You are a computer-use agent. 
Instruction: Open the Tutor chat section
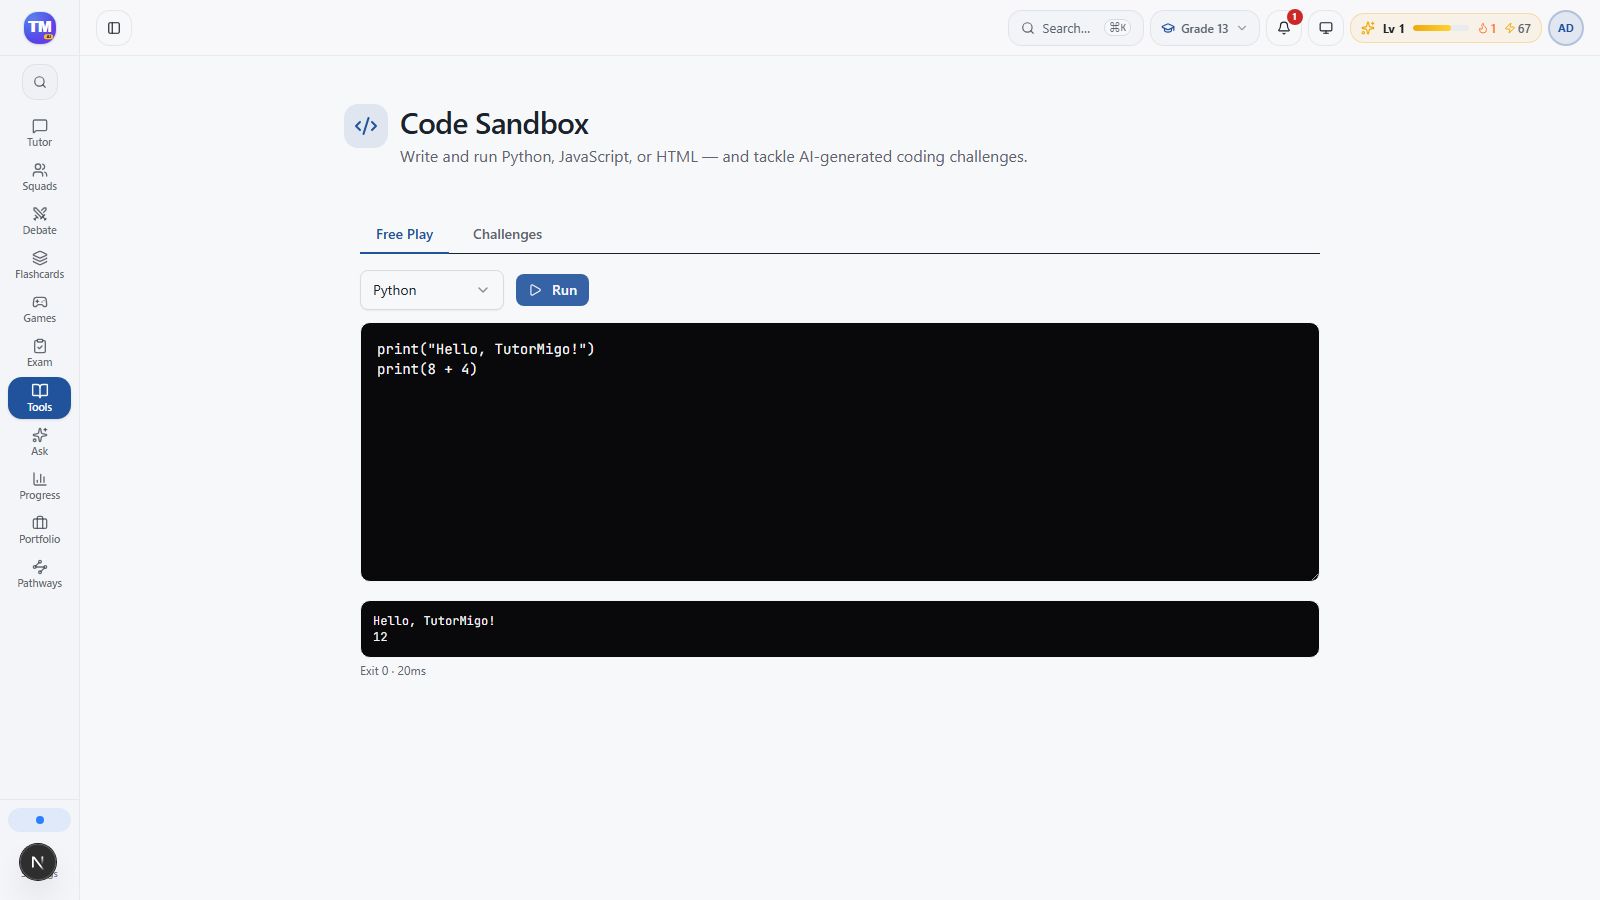[x=39, y=133]
